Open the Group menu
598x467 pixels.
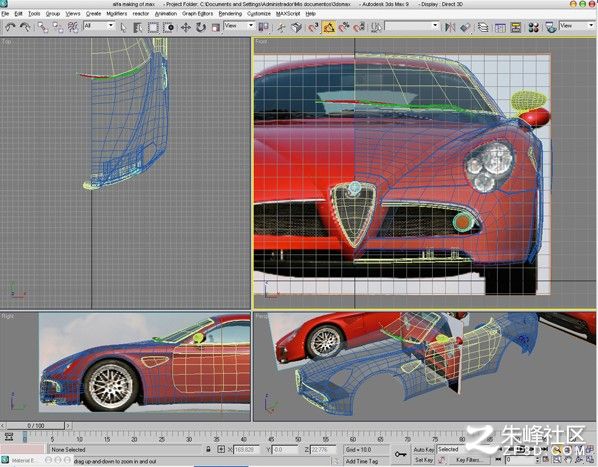53,13
